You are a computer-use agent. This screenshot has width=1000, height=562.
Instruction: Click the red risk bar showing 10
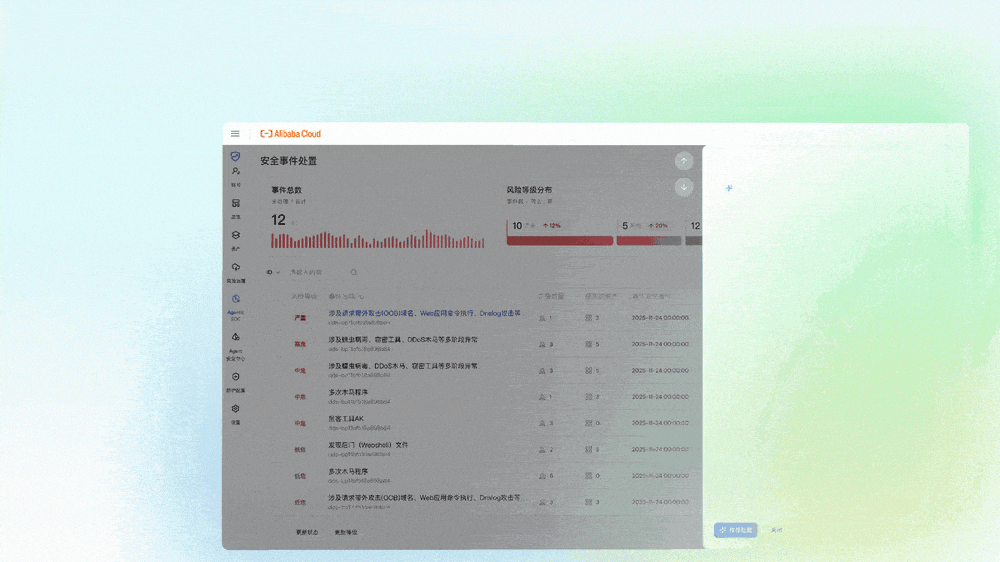point(560,241)
